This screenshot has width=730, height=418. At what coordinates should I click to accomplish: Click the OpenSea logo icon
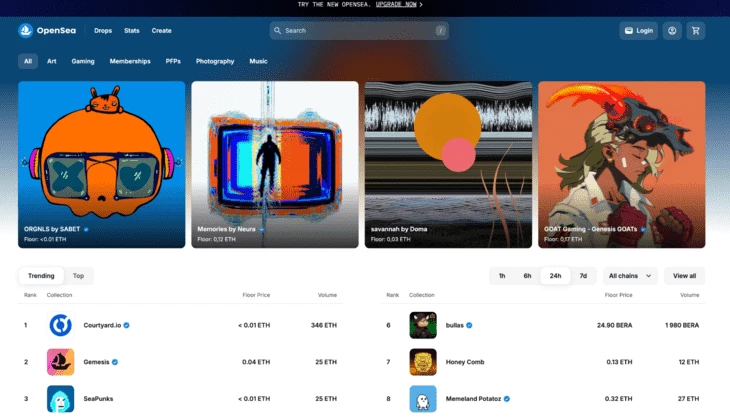[25, 30]
